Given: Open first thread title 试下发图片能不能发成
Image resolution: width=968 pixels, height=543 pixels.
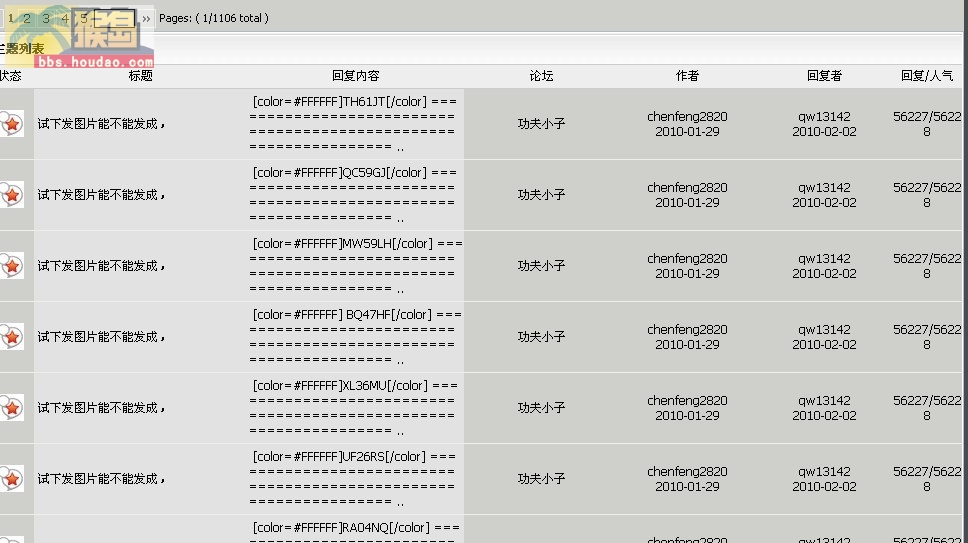Looking at the screenshot, I should click(101, 124).
